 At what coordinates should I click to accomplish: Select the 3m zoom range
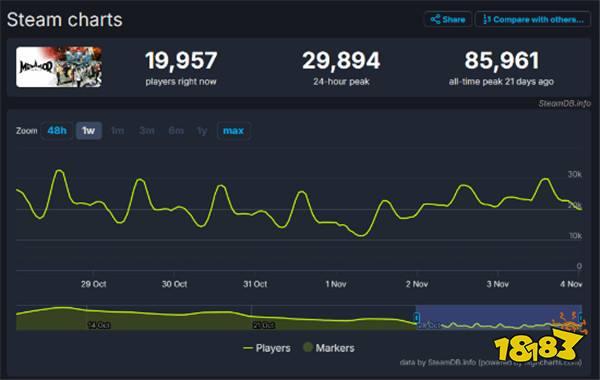[147, 131]
